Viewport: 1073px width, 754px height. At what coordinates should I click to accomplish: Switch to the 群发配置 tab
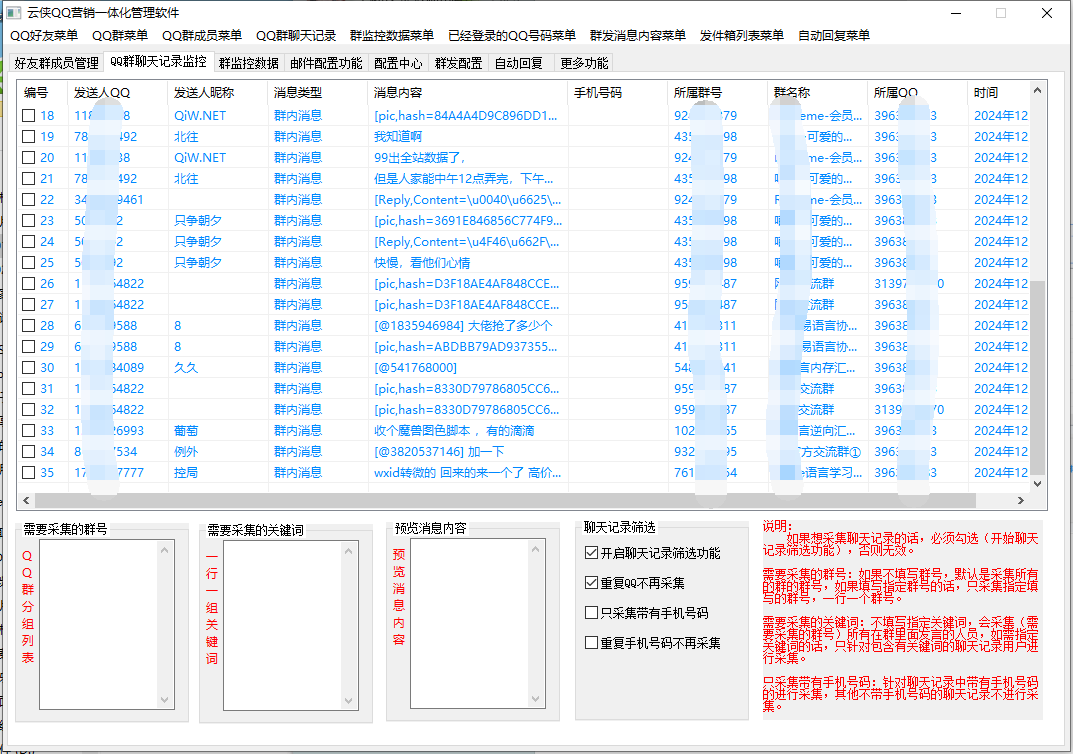[458, 63]
